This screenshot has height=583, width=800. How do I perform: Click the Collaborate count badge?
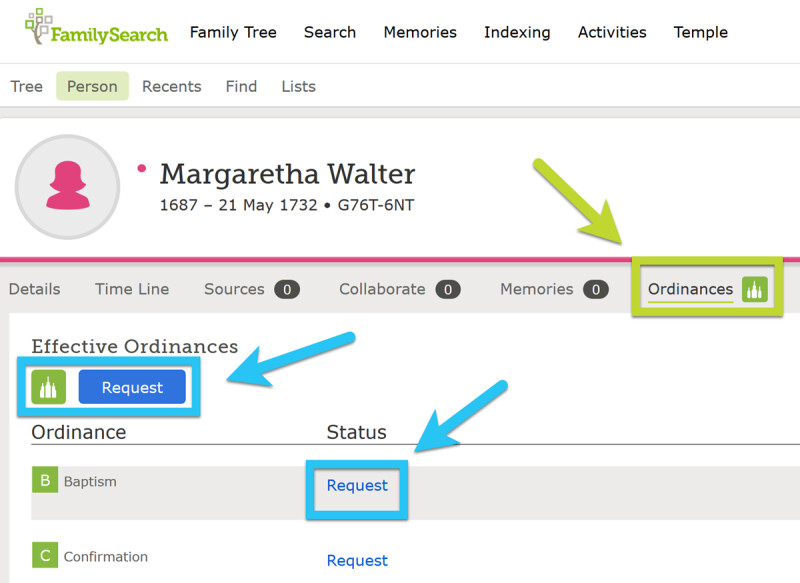tap(448, 290)
